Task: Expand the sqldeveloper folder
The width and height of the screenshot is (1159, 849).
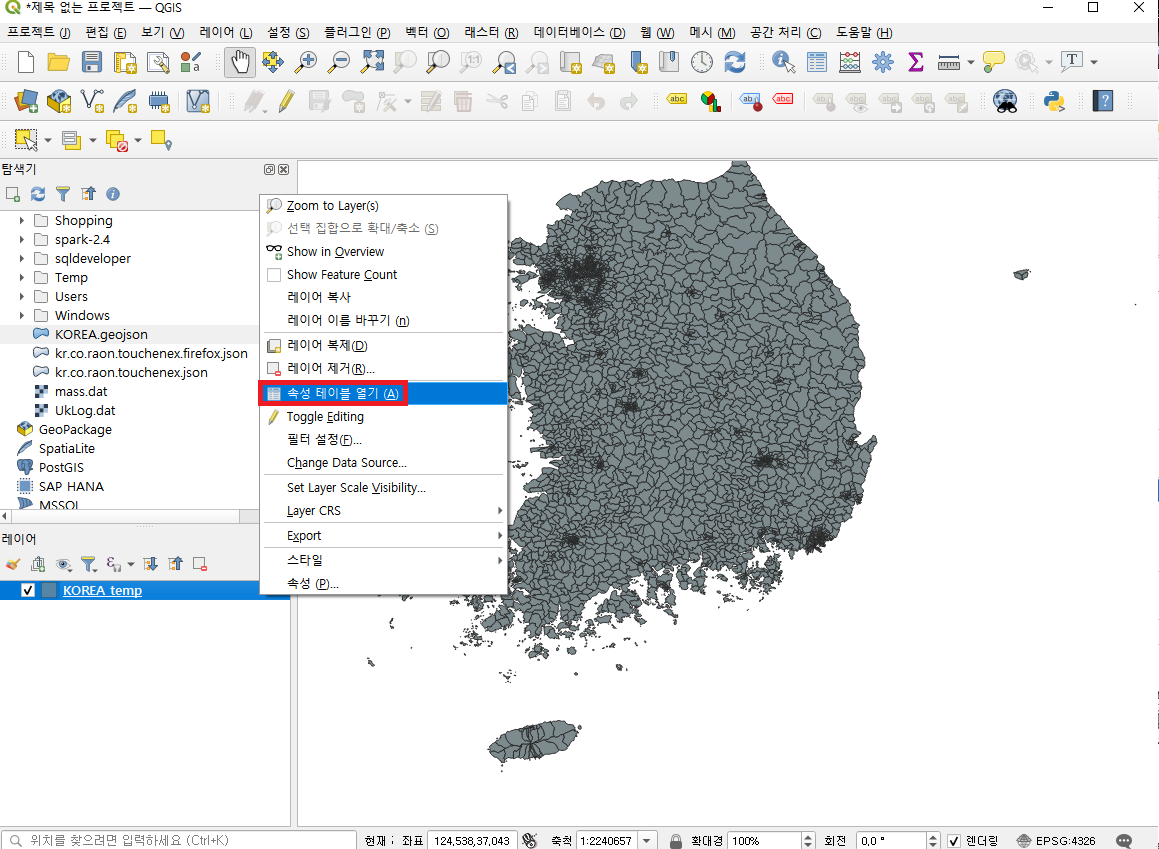Action: coord(21,259)
